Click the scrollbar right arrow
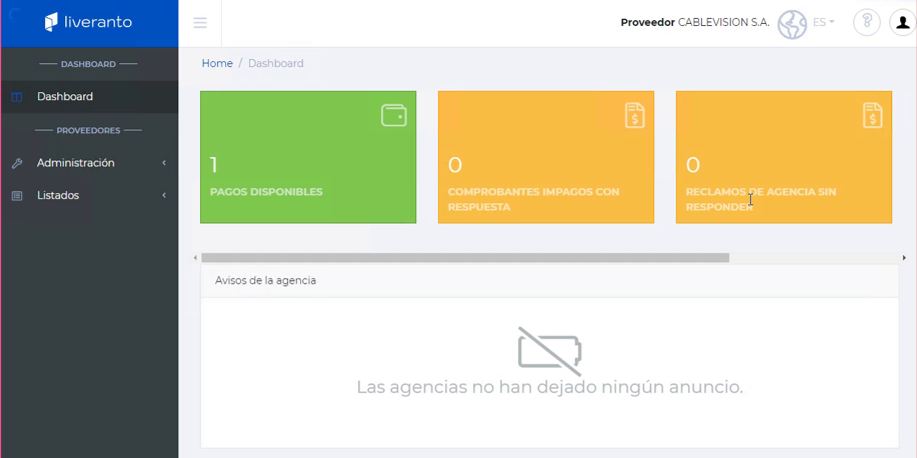The width and height of the screenshot is (917, 458). pyautogui.click(x=904, y=257)
